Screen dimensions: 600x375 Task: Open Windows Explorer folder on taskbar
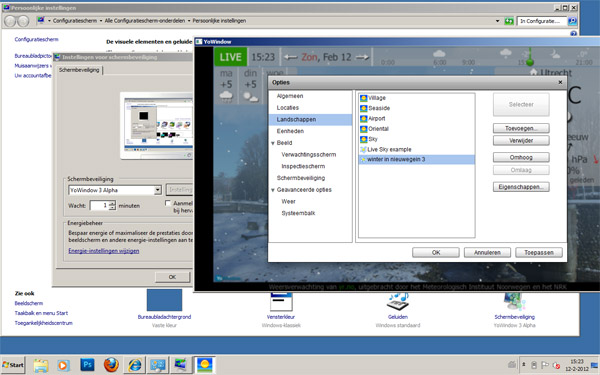point(41,365)
